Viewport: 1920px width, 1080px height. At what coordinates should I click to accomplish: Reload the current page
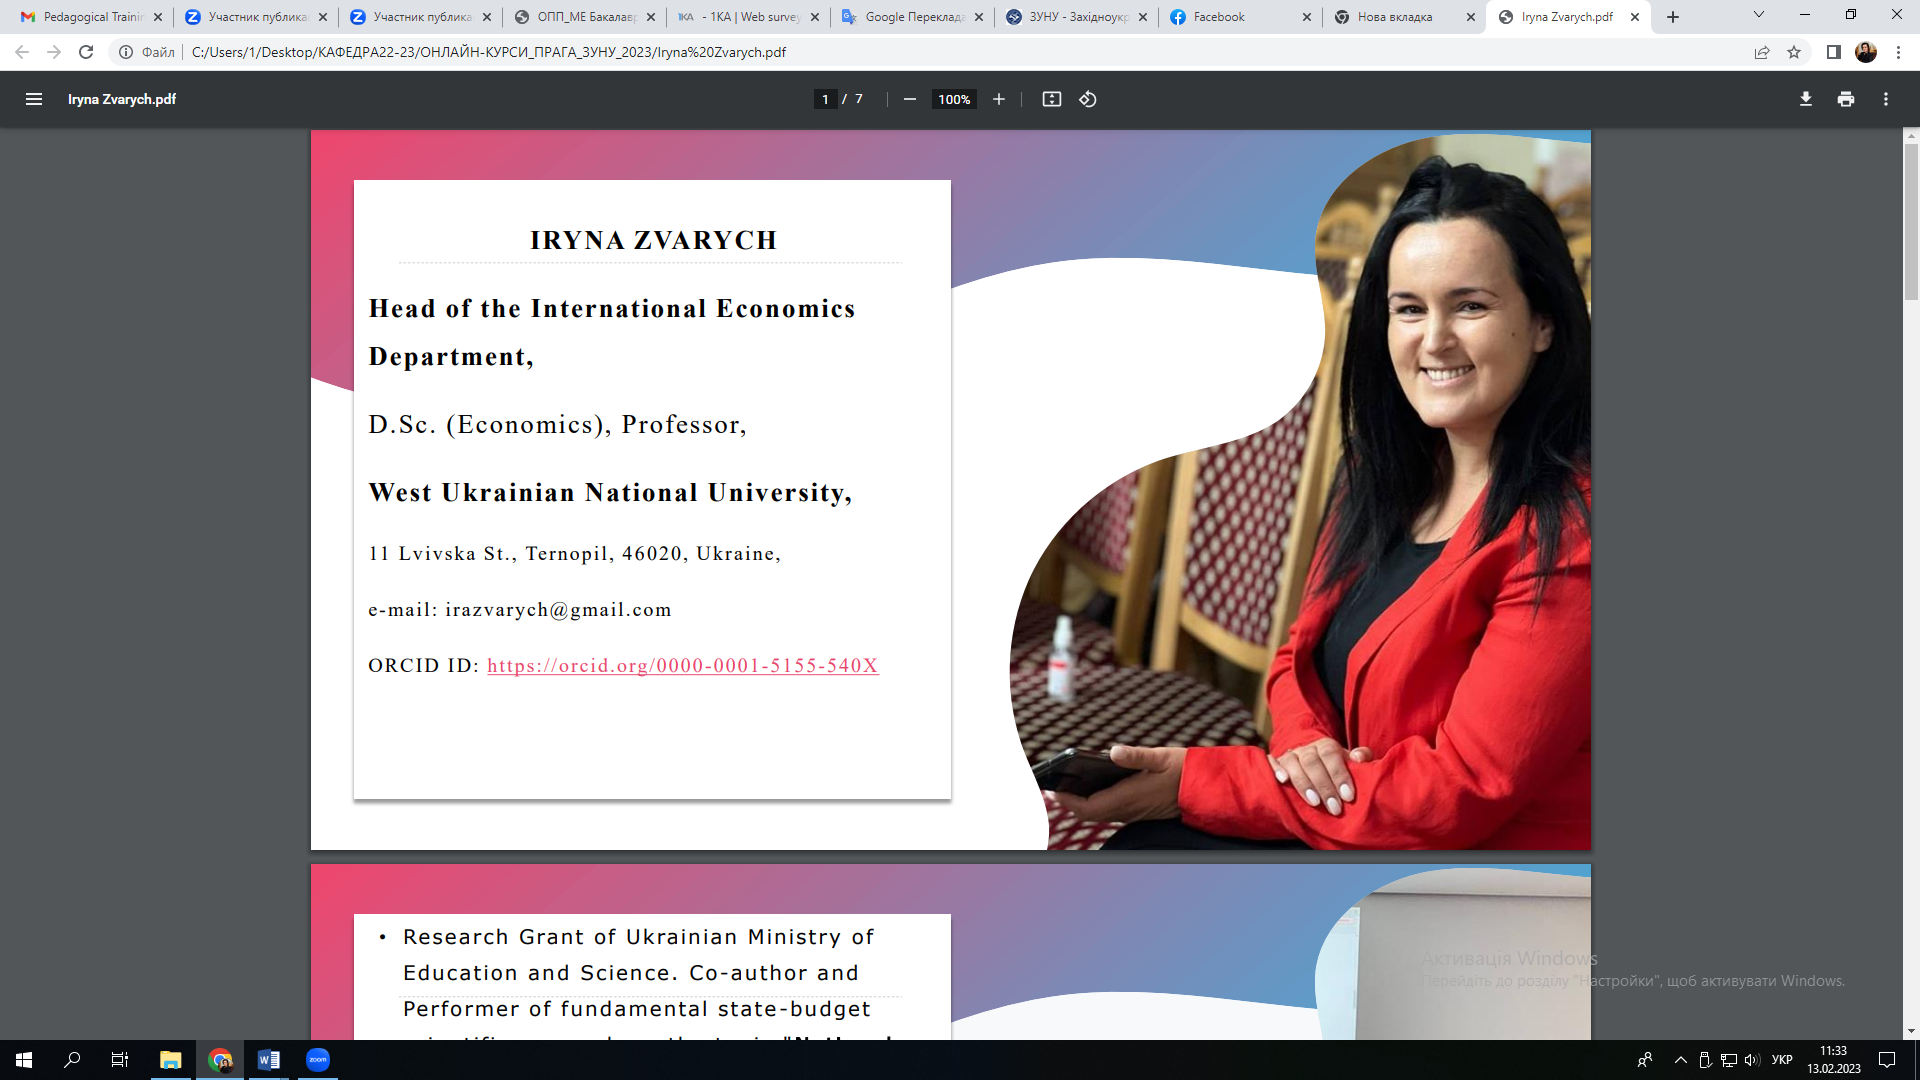tap(86, 52)
